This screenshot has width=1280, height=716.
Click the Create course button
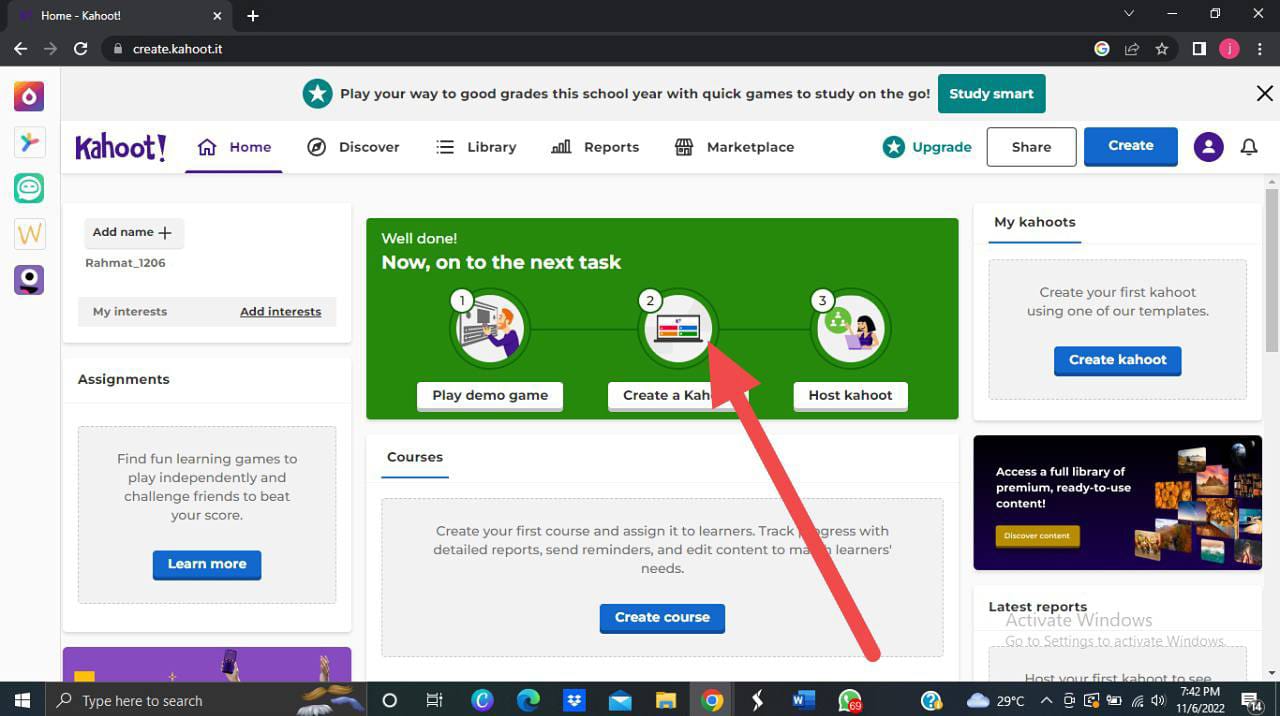[x=662, y=618]
